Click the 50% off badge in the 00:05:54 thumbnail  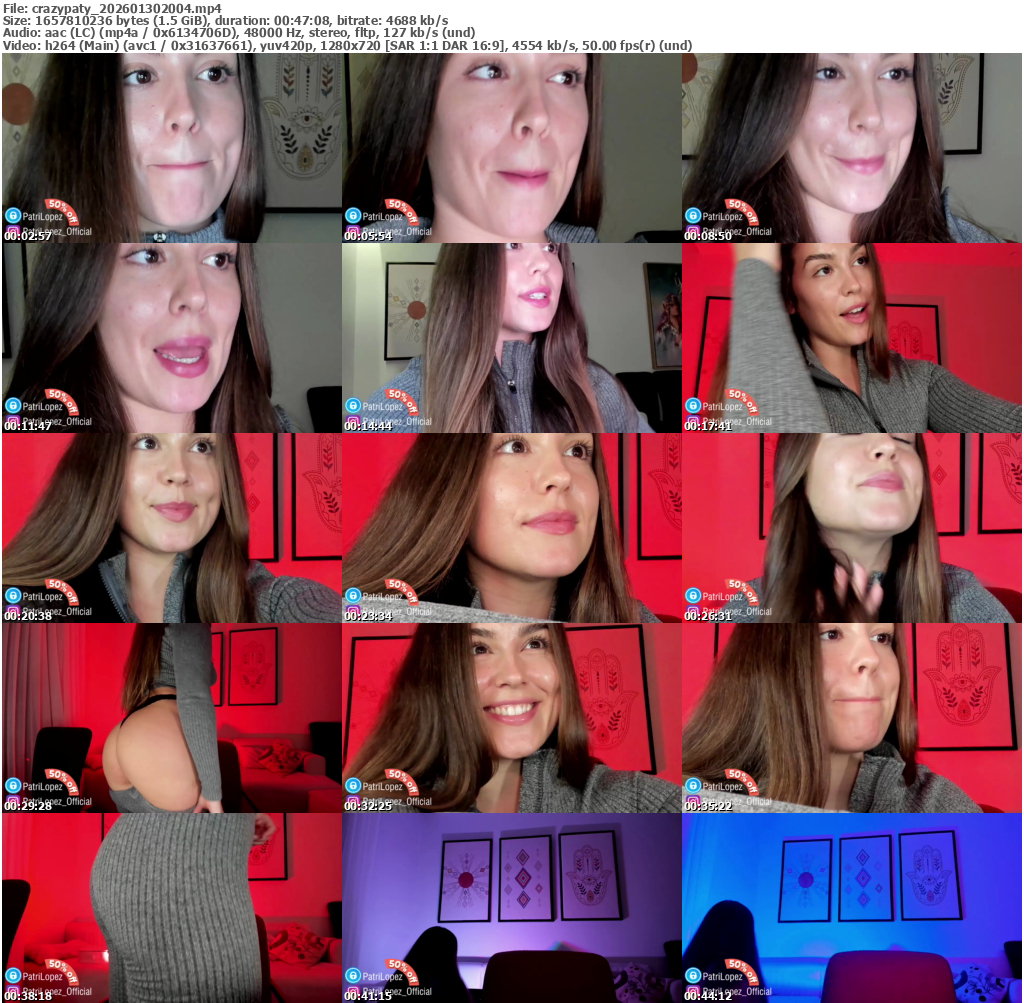click(x=401, y=211)
